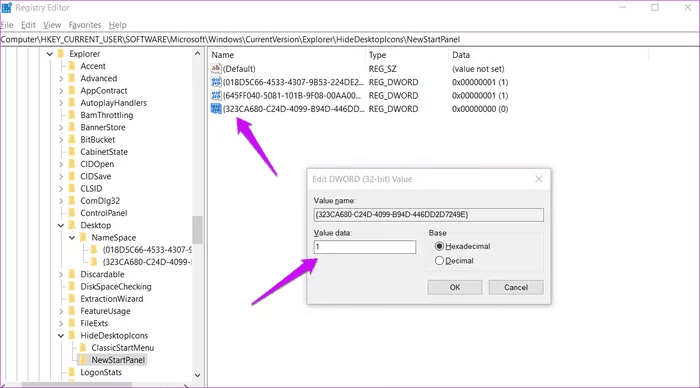Click the ClassicStartMenu folder icon
The height and width of the screenshot is (388, 700).
[83, 348]
